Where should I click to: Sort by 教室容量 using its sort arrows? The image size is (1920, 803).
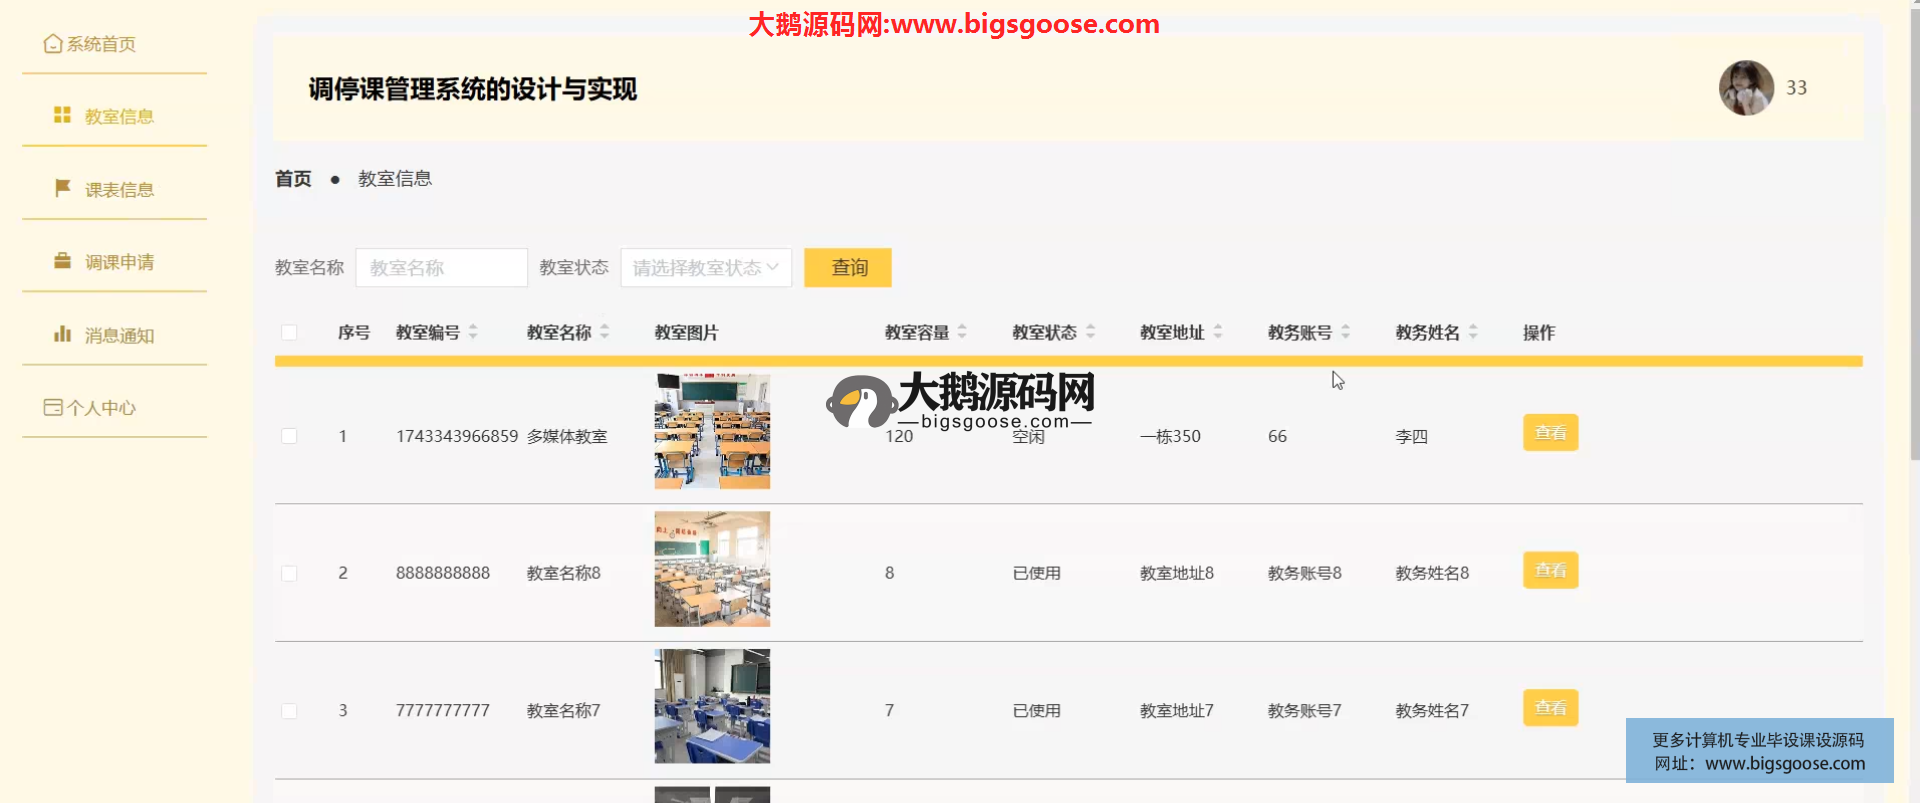962,332
